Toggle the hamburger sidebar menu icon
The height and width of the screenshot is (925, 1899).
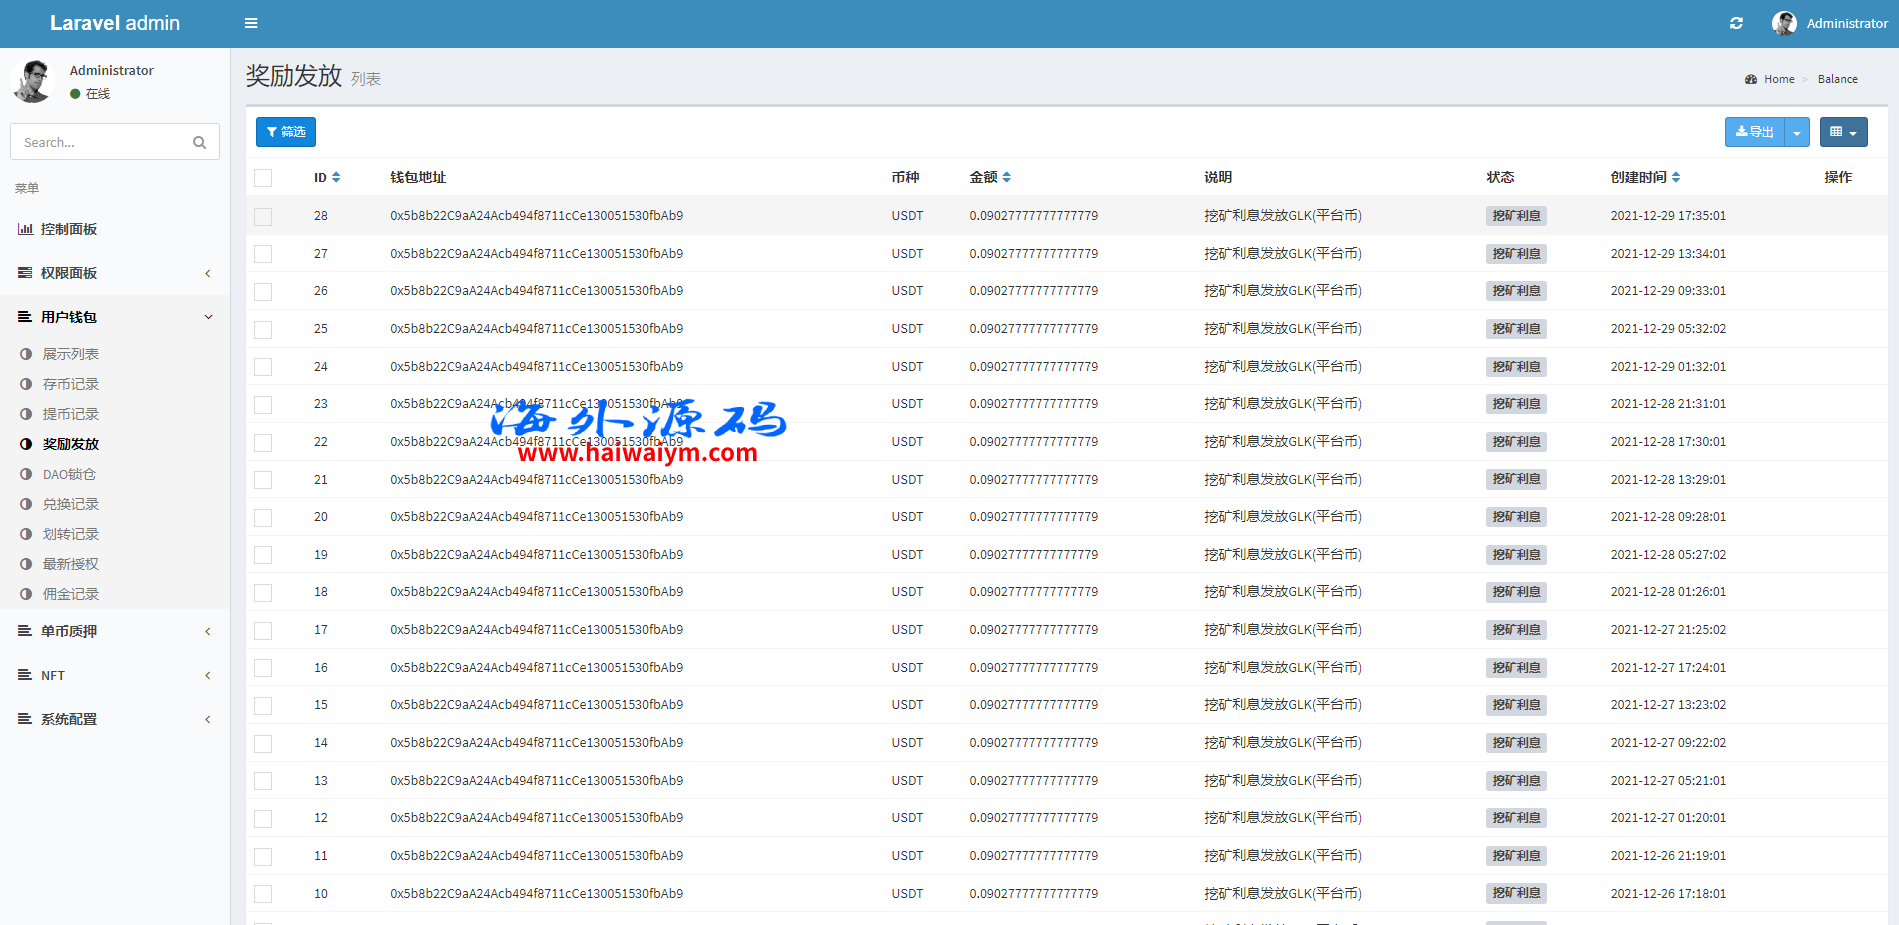click(x=251, y=23)
